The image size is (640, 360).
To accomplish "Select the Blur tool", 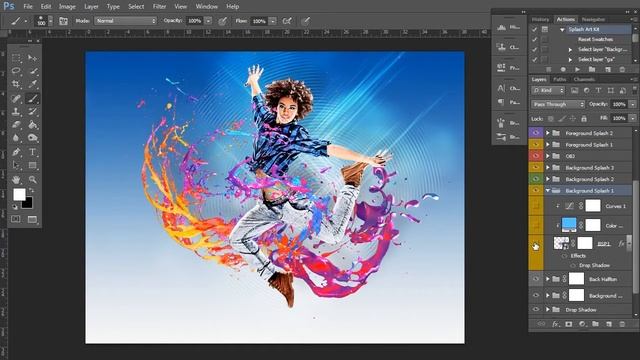I will (16, 138).
